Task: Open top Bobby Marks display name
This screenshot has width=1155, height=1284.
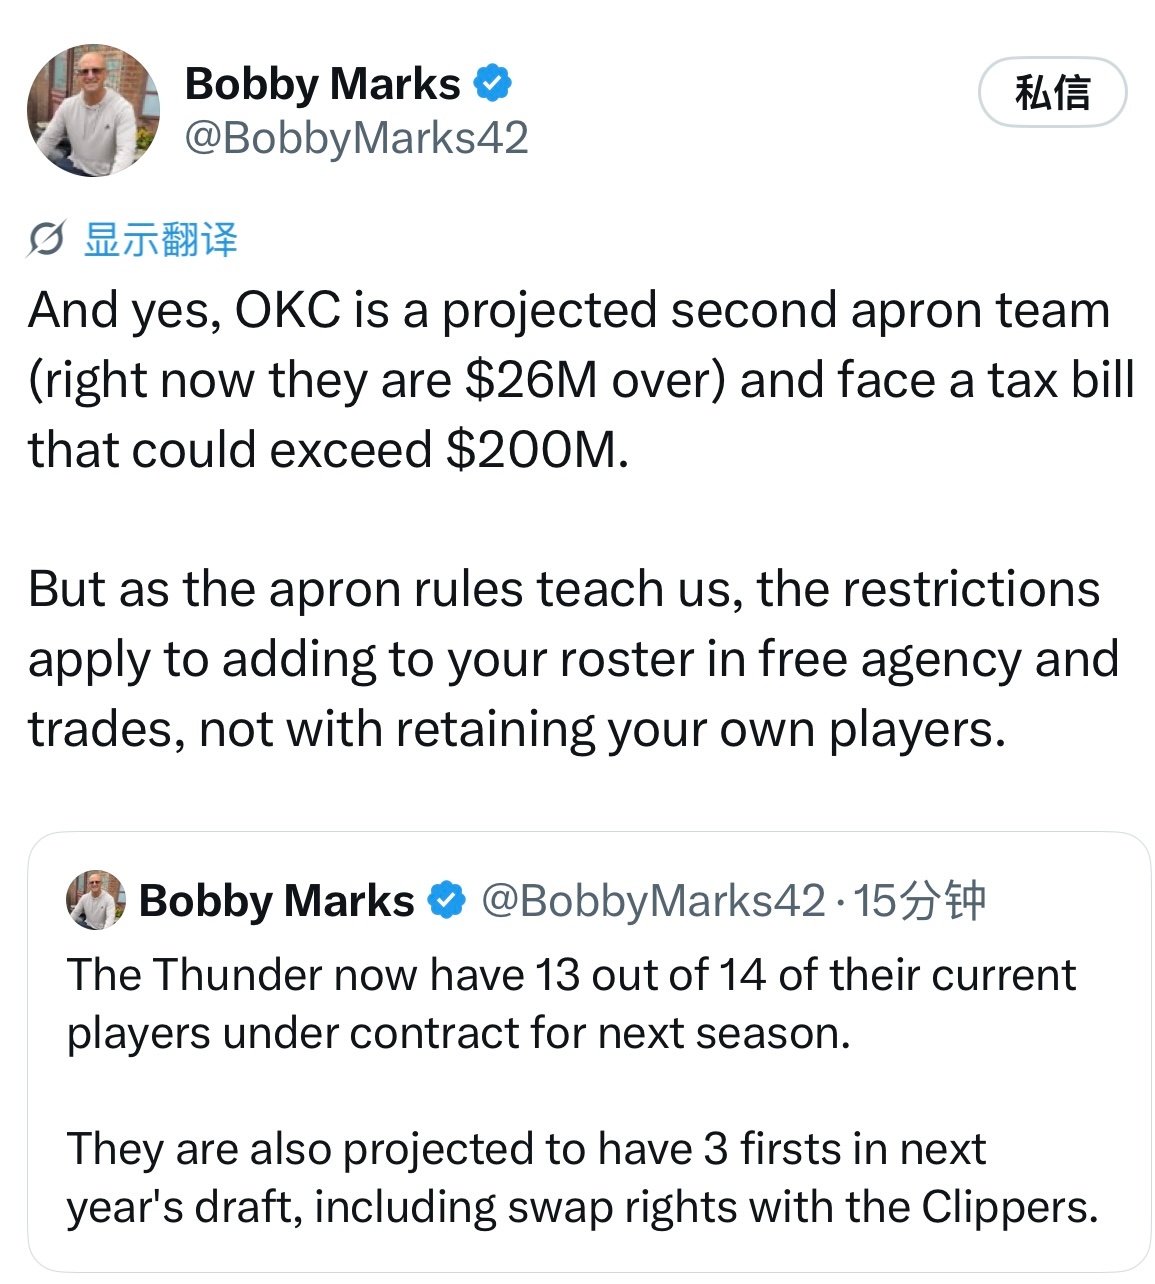Action: pyautogui.click(x=322, y=84)
